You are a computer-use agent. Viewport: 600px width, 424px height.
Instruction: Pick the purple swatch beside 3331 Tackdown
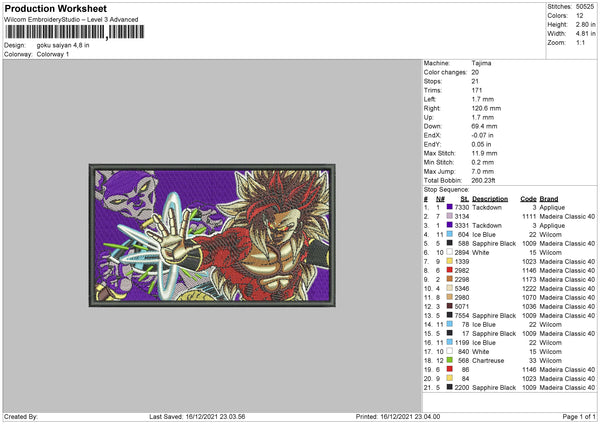(450, 225)
